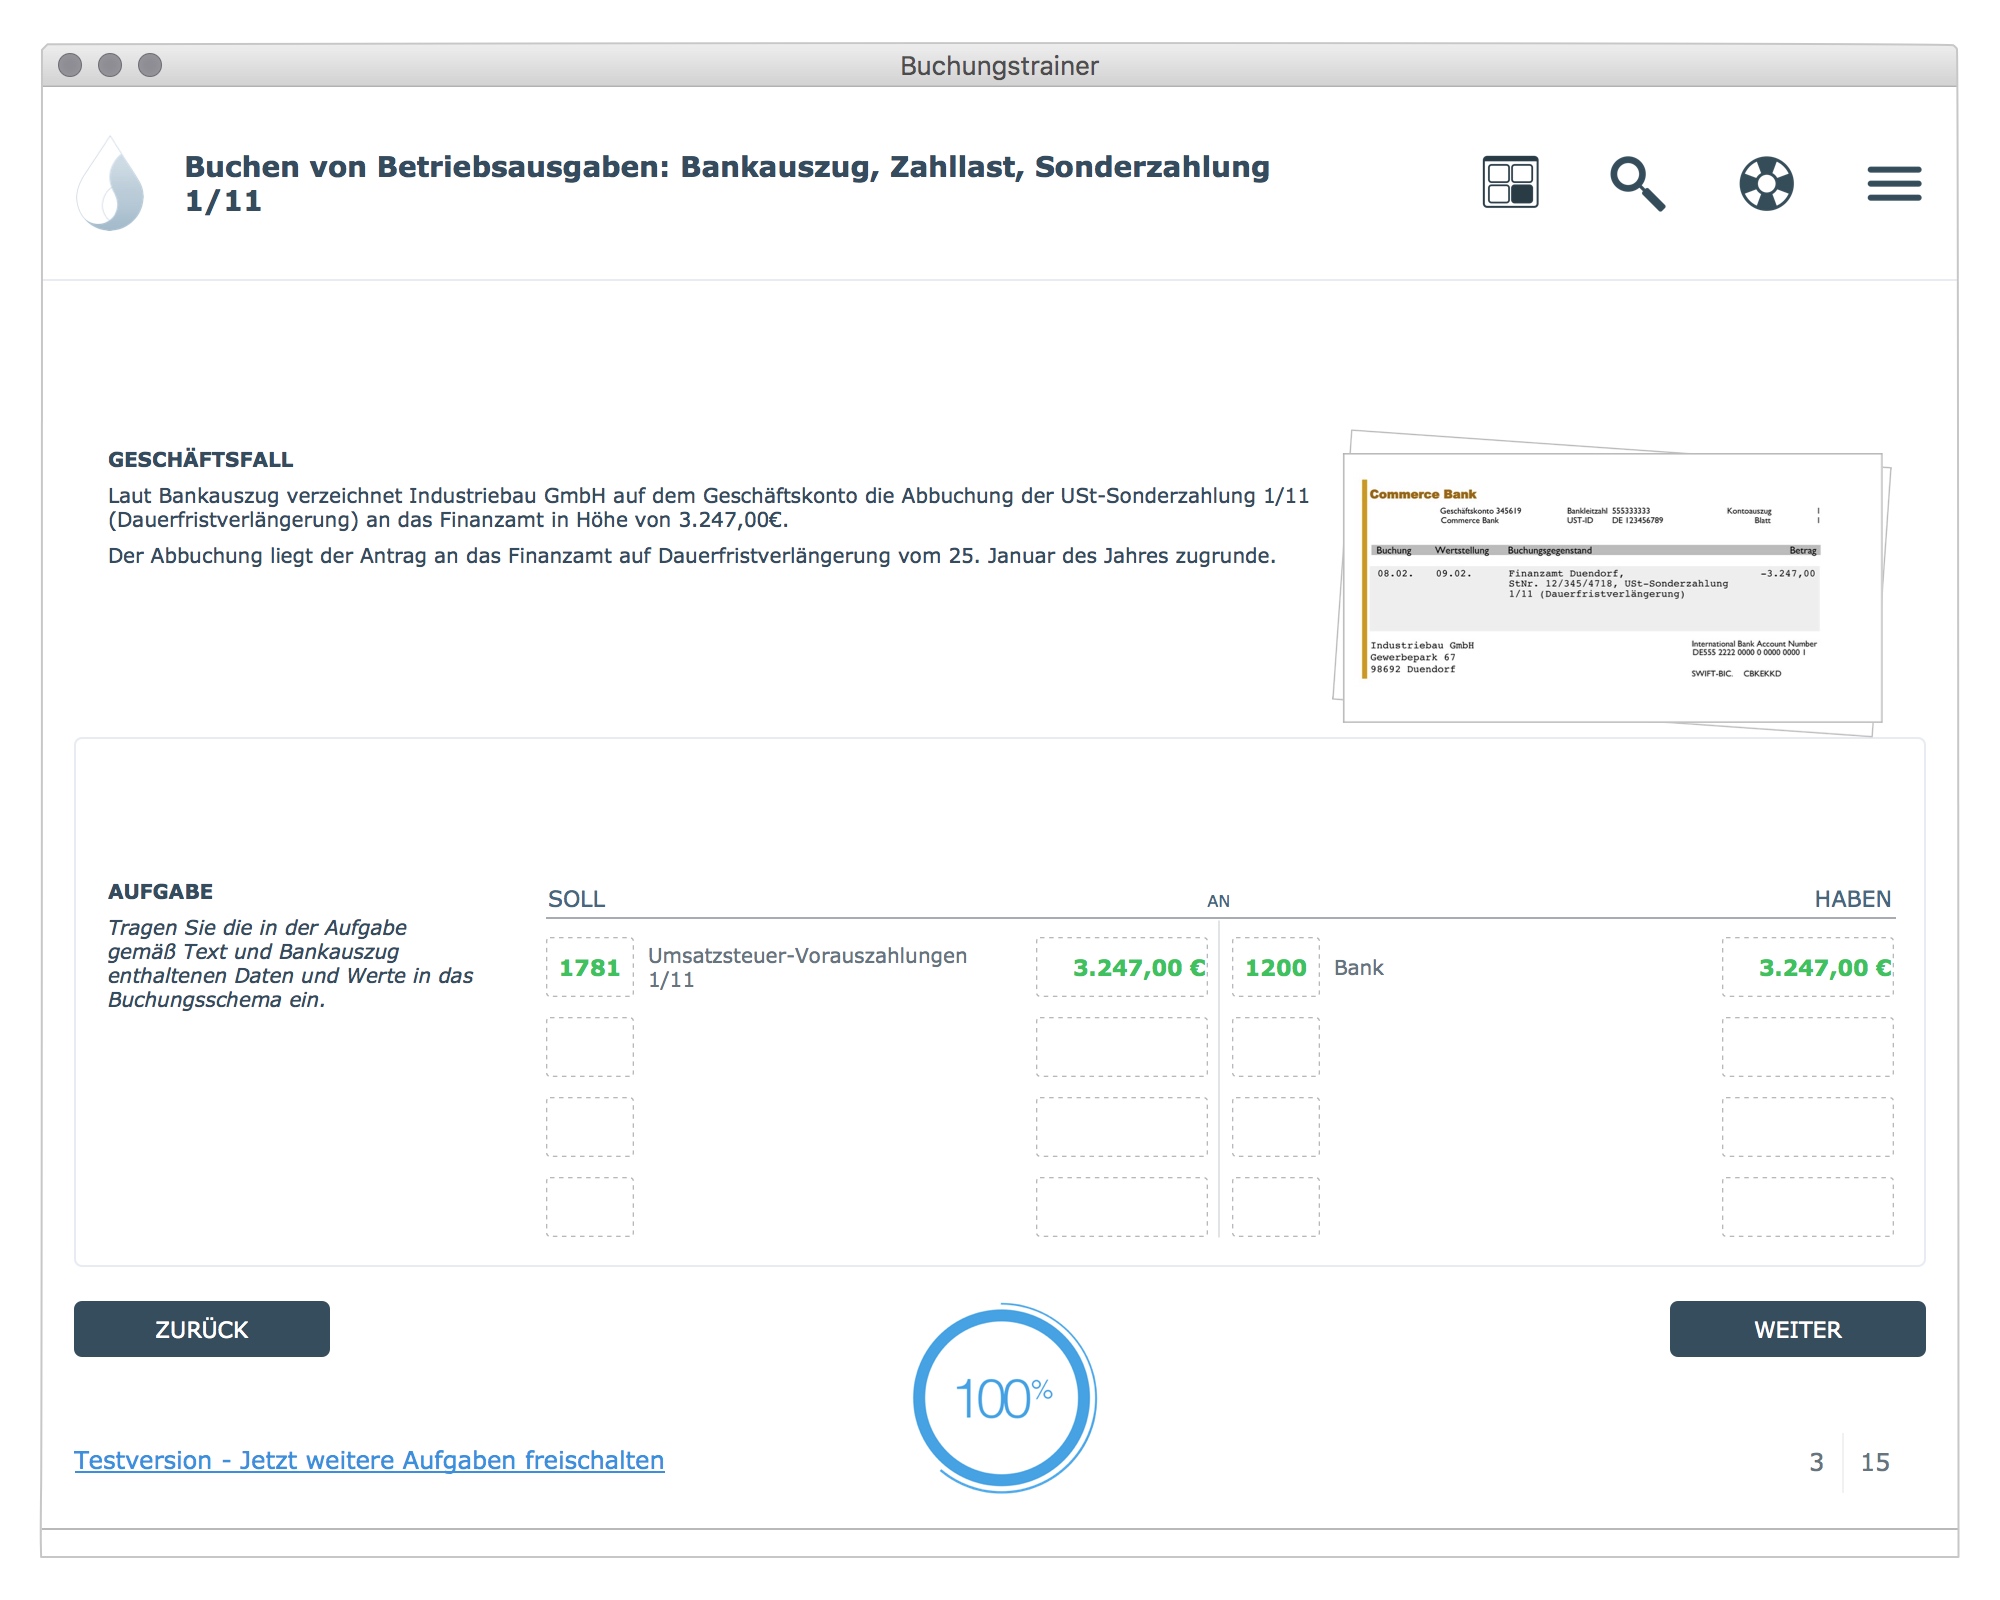Click empty second-row Soll account field
Viewport: 2000px width, 1600px height.
coord(590,1047)
